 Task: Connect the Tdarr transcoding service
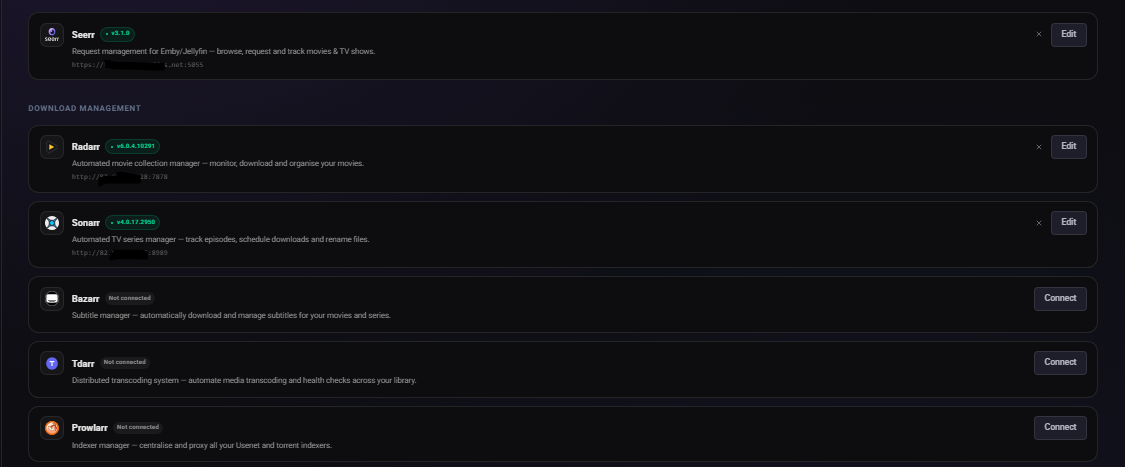1060,362
